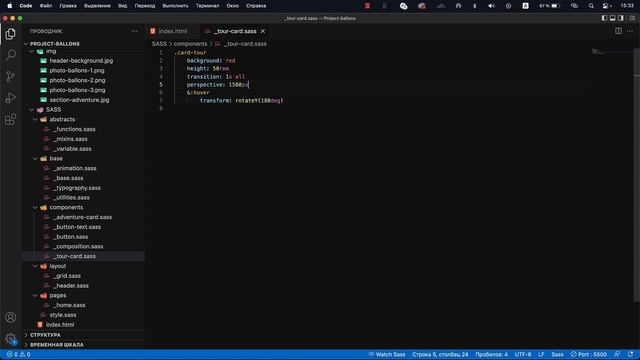
Task: Open the Run and Debug view
Action: coord(11,98)
